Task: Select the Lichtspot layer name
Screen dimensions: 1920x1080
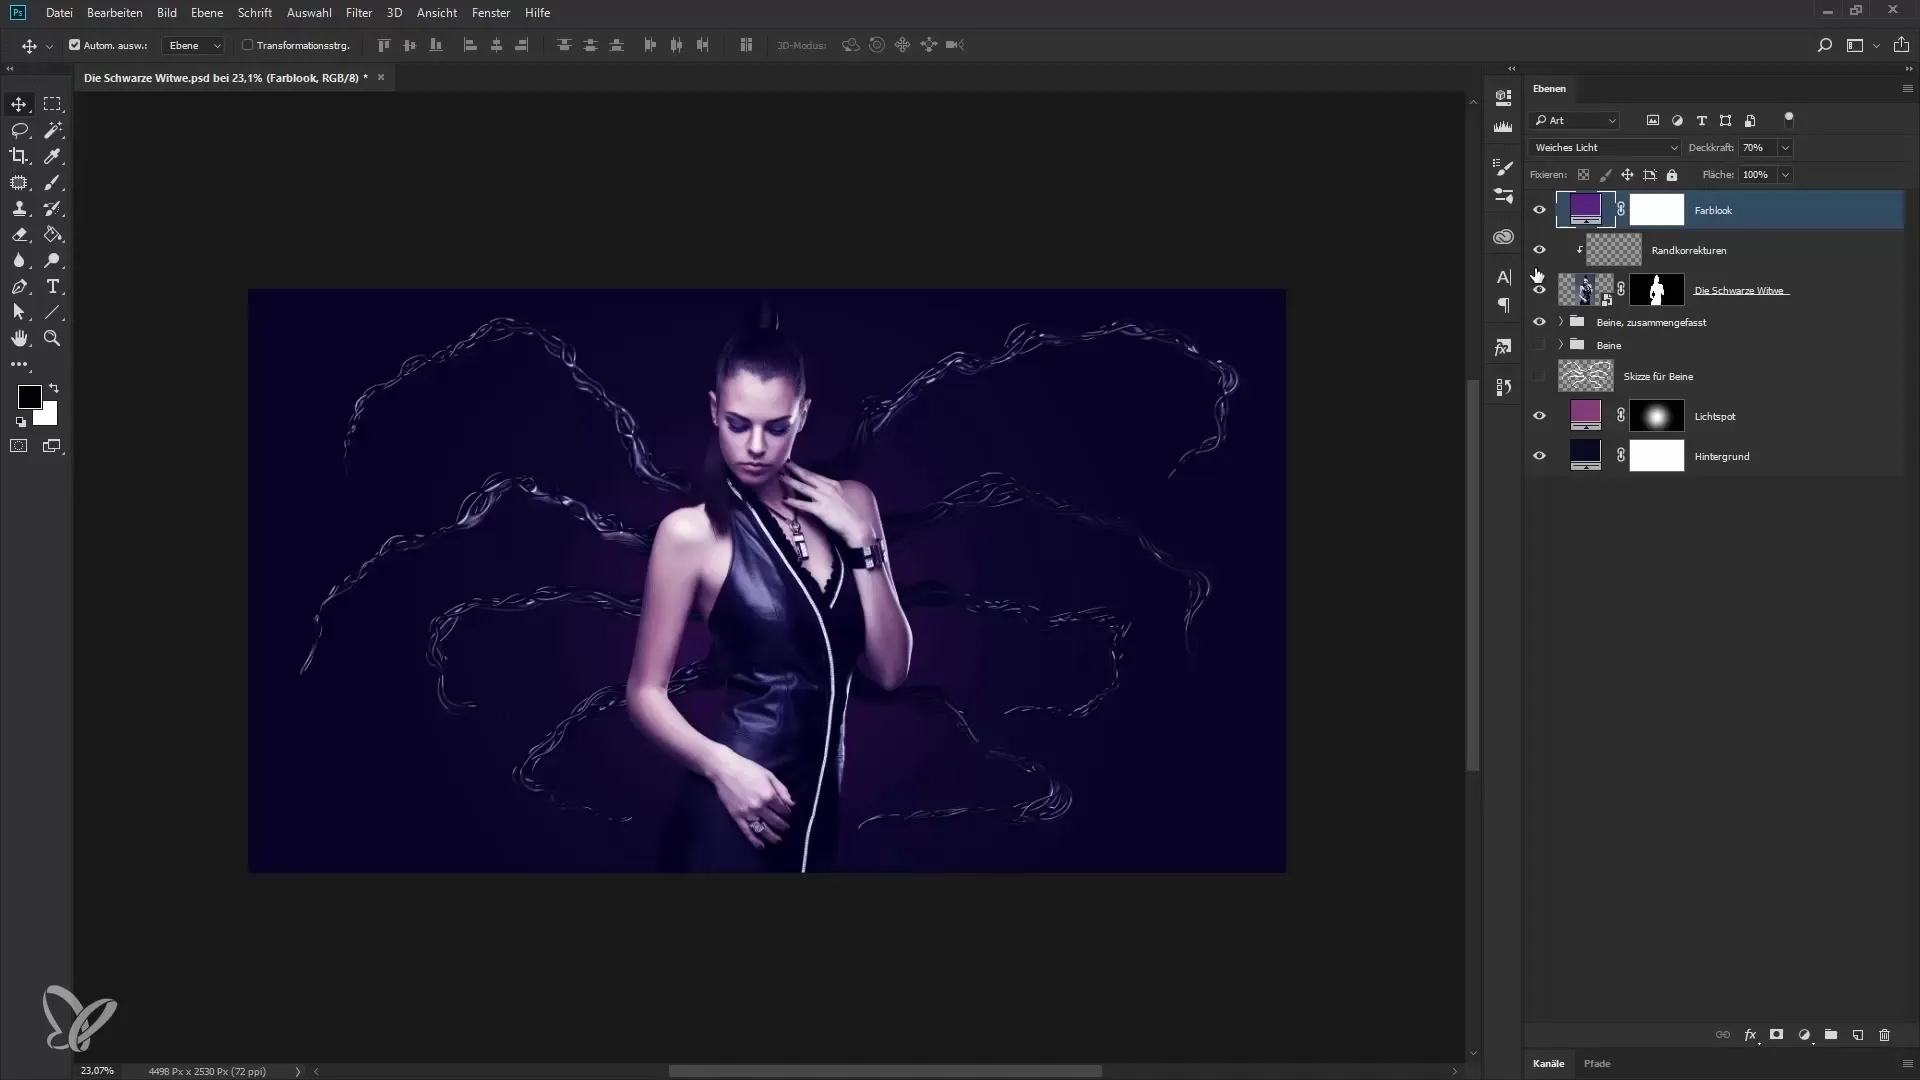Action: point(1714,416)
